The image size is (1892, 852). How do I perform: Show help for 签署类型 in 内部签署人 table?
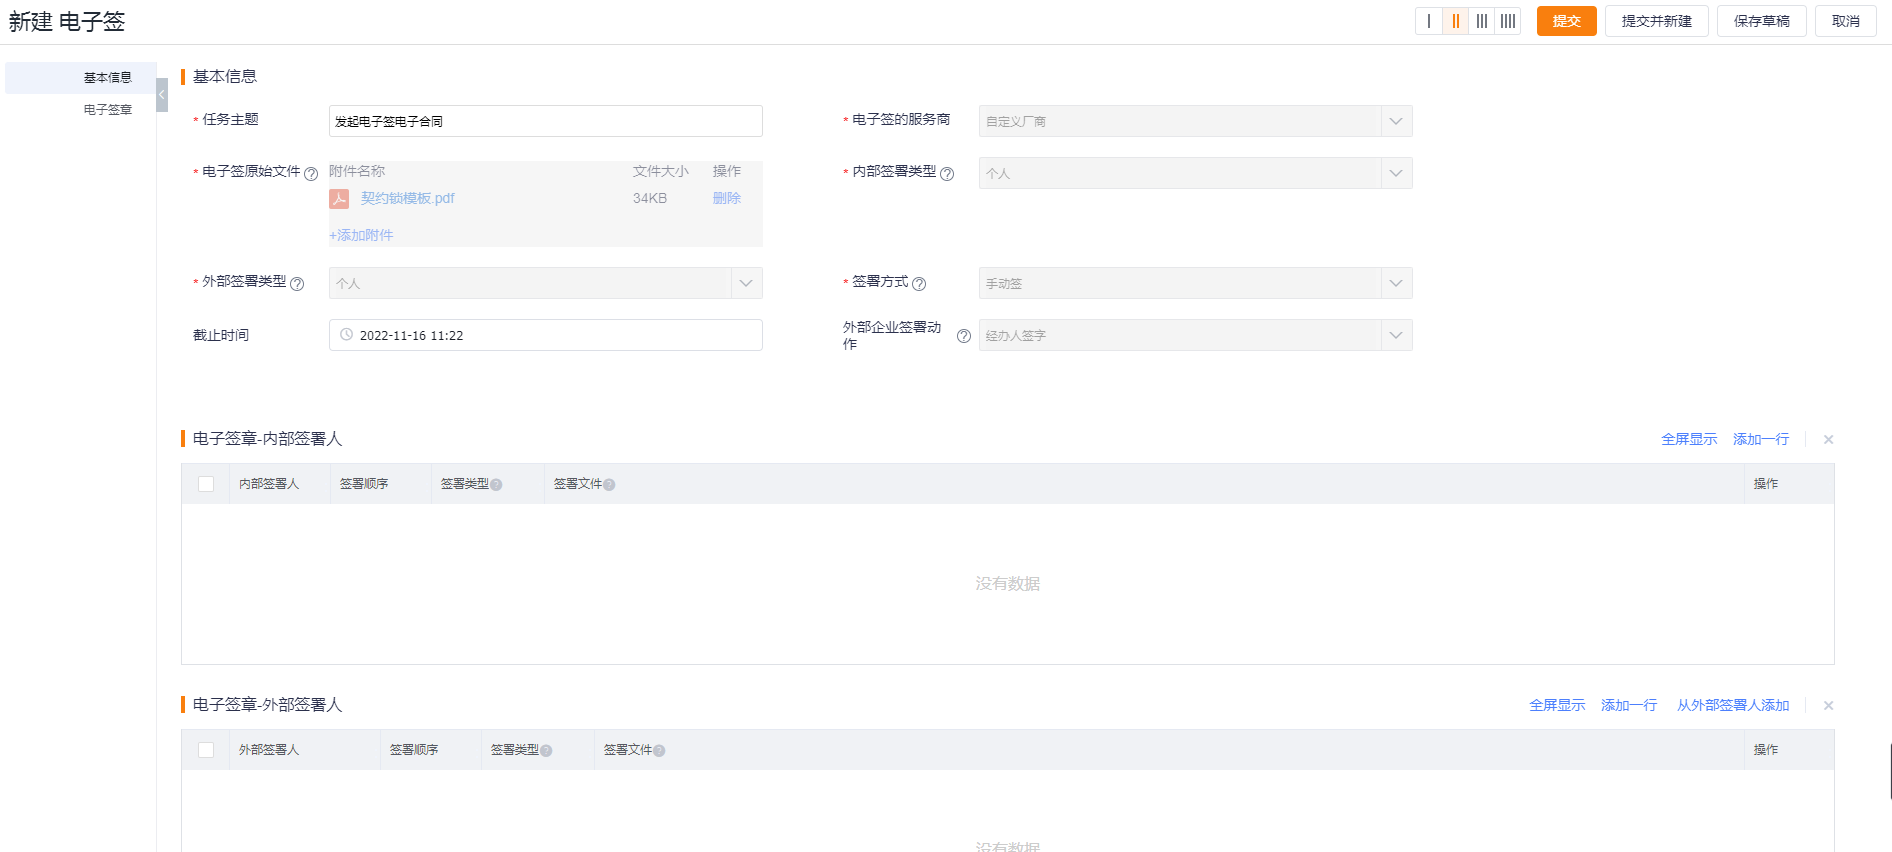(x=496, y=485)
